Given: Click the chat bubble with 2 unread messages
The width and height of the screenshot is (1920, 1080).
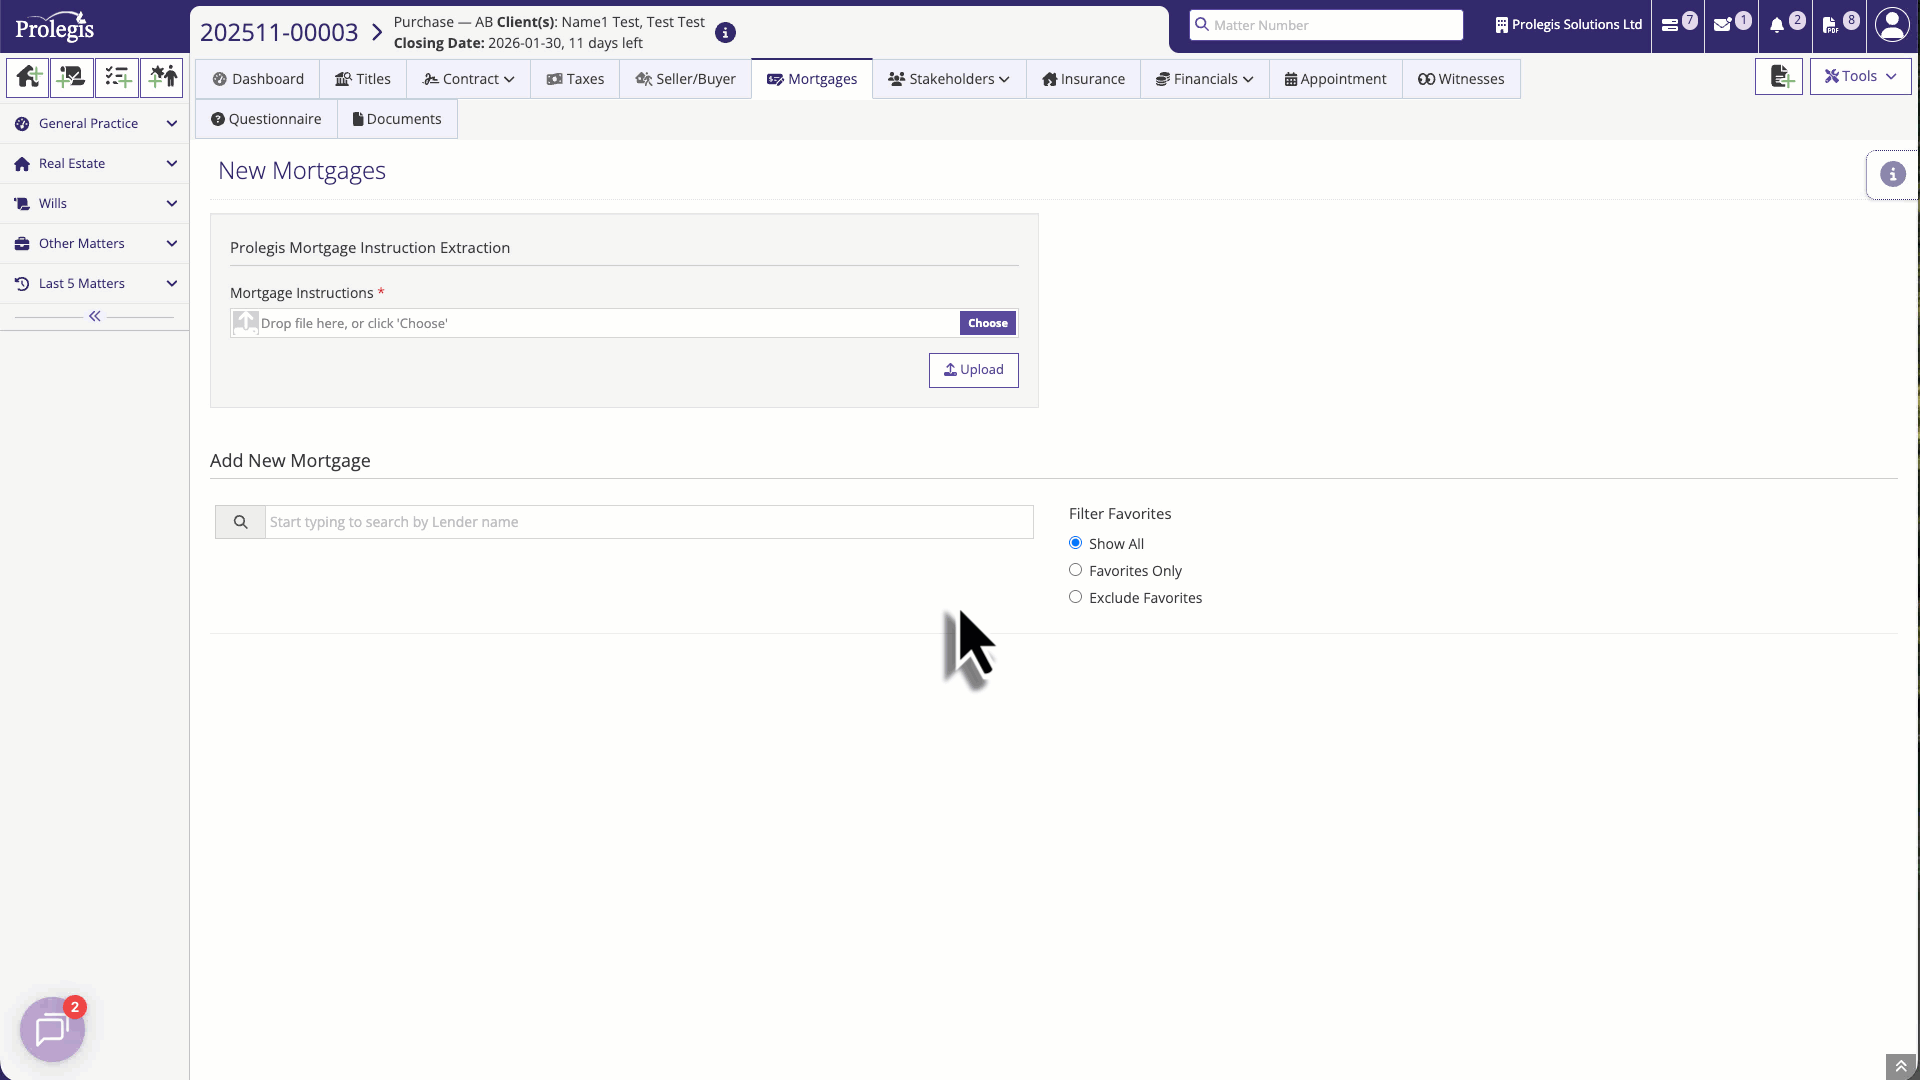Looking at the screenshot, I should tap(52, 1028).
